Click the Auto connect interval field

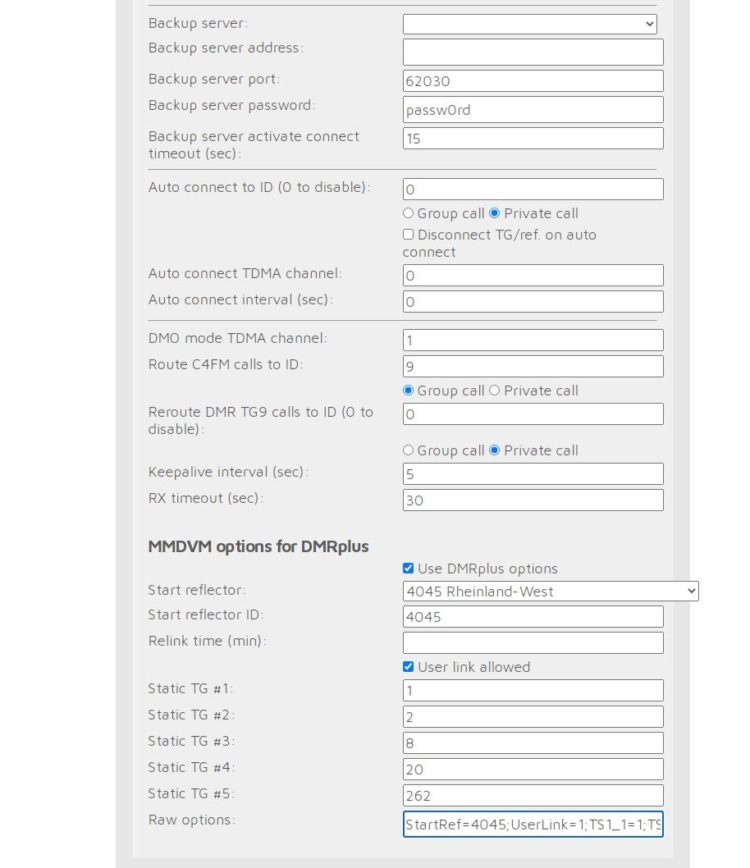pyautogui.click(x=532, y=300)
